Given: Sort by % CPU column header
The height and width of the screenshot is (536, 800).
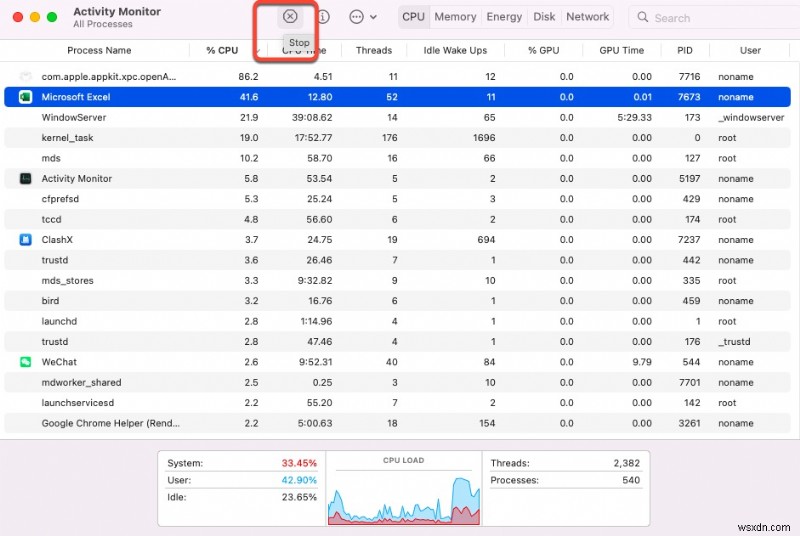Looking at the screenshot, I should pyautogui.click(x=222, y=50).
